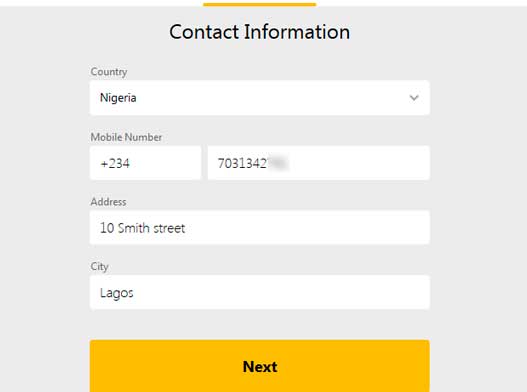The height and width of the screenshot is (392, 527).
Task: Click the blurred digits of mobile number
Action: pyautogui.click(x=278, y=163)
